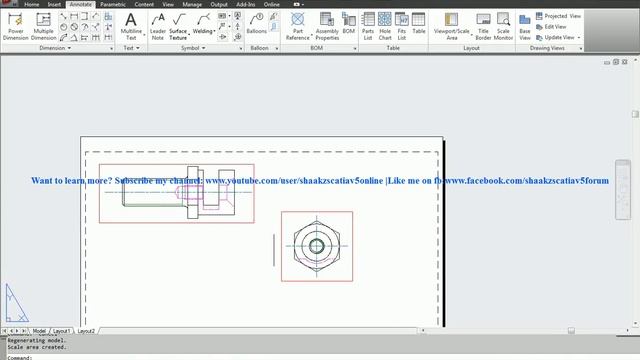
Task: Click the vertical scrollbar down arrow
Action: point(636,324)
